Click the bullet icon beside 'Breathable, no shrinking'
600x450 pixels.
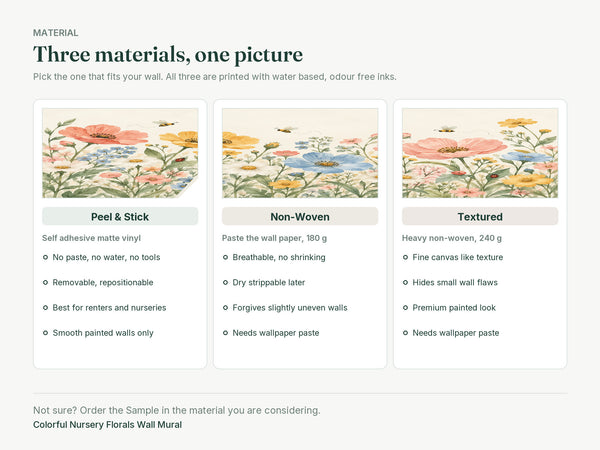click(x=225, y=258)
